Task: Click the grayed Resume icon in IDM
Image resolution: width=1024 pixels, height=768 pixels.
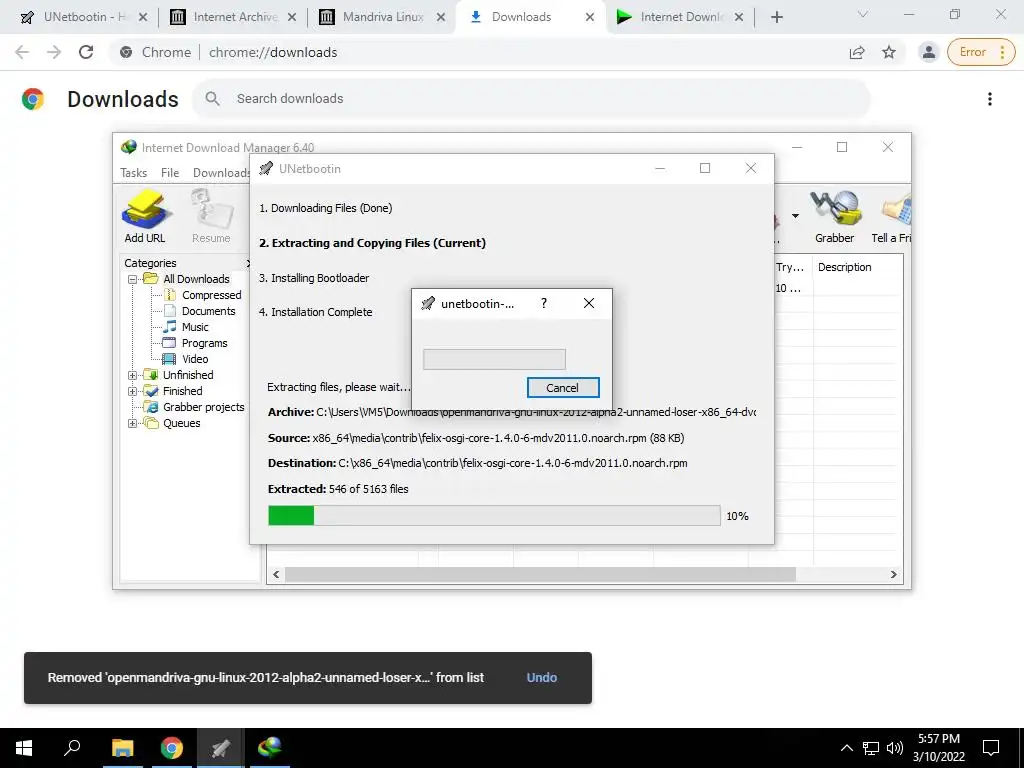Action: [x=211, y=216]
